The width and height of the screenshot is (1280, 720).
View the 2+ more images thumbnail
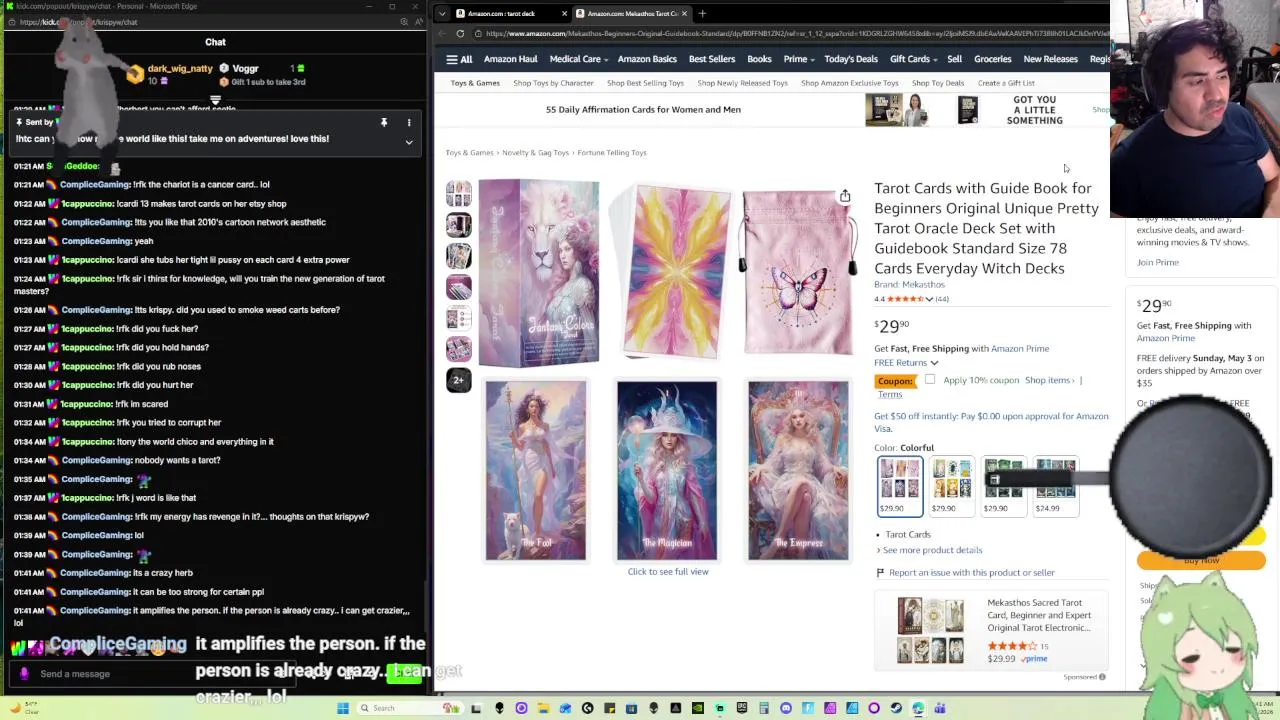coord(459,380)
